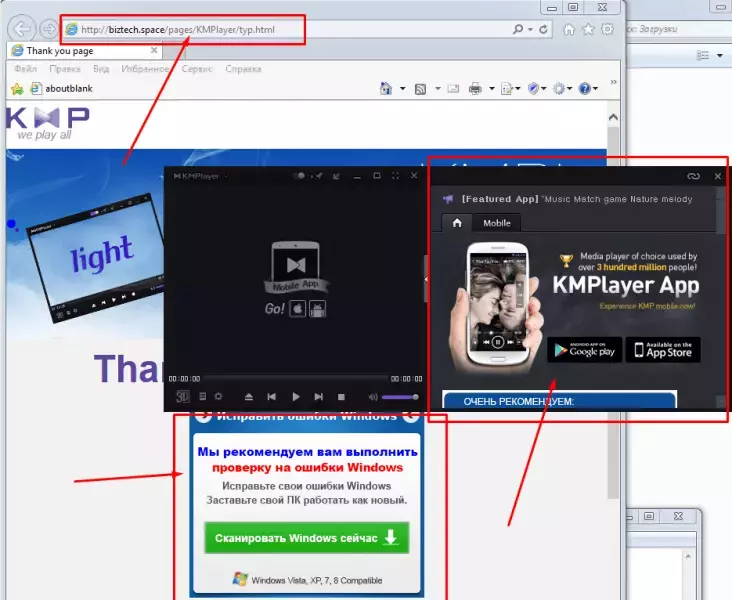Click the Android icon next to Go!
The width and height of the screenshot is (732, 600).
[317, 309]
